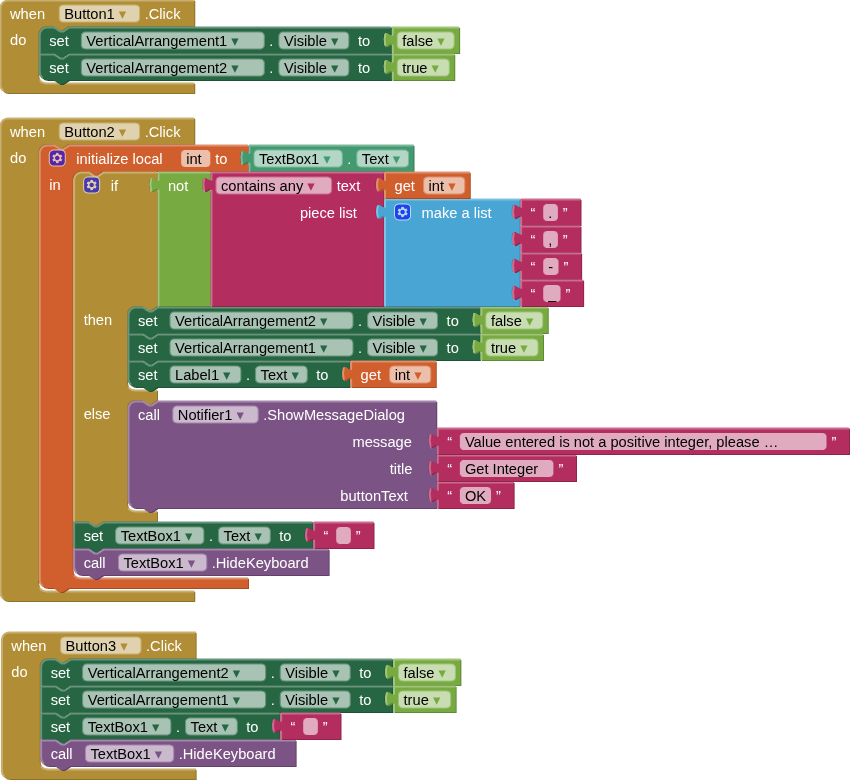This screenshot has width=850, height=780.
Task: Click the 'Get Integer' title text field
Action: pos(506,469)
